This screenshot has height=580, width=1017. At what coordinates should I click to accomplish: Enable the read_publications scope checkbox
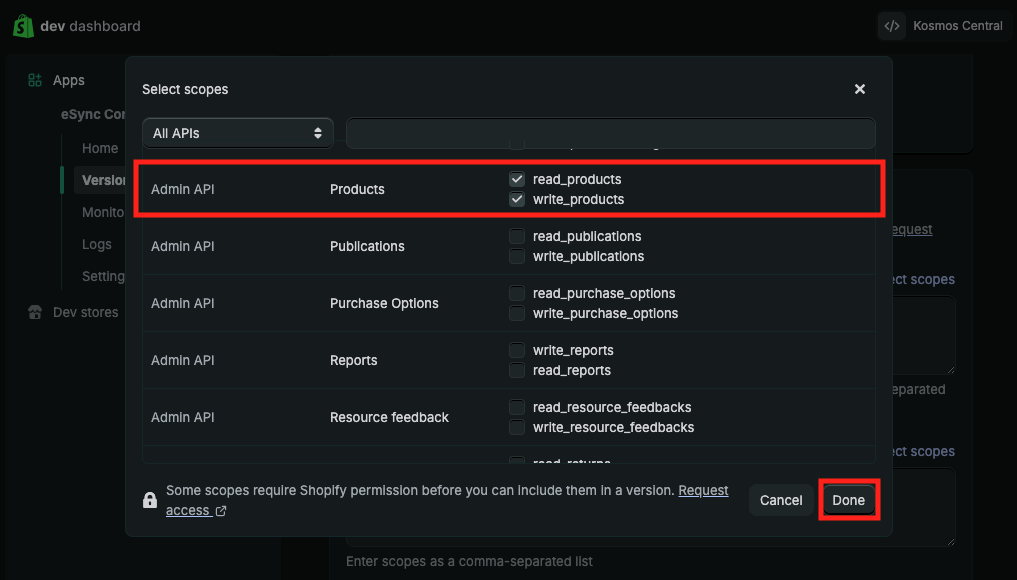[x=517, y=237]
